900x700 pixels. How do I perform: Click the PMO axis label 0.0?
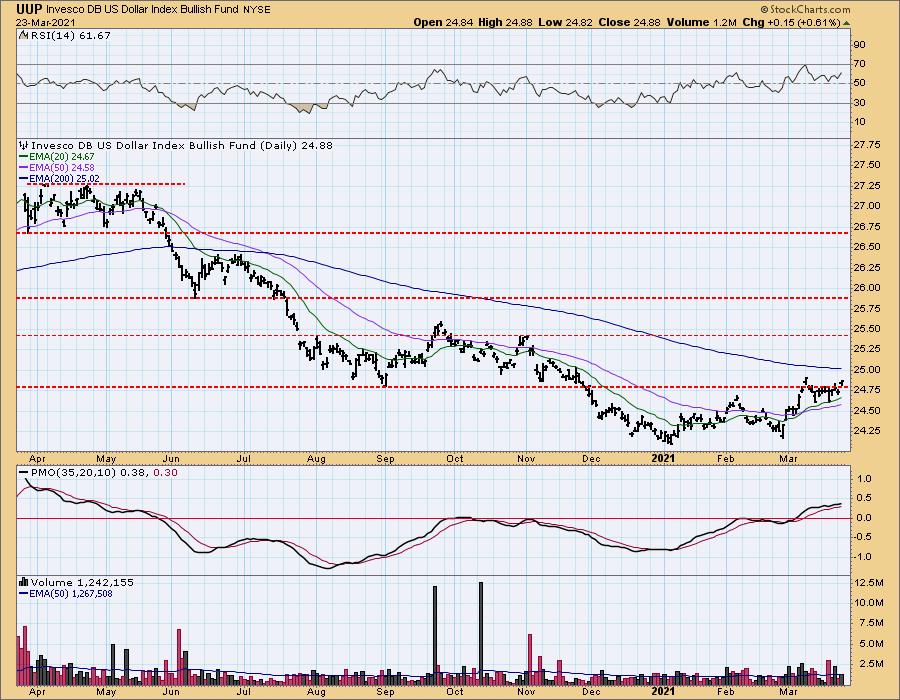(x=864, y=518)
